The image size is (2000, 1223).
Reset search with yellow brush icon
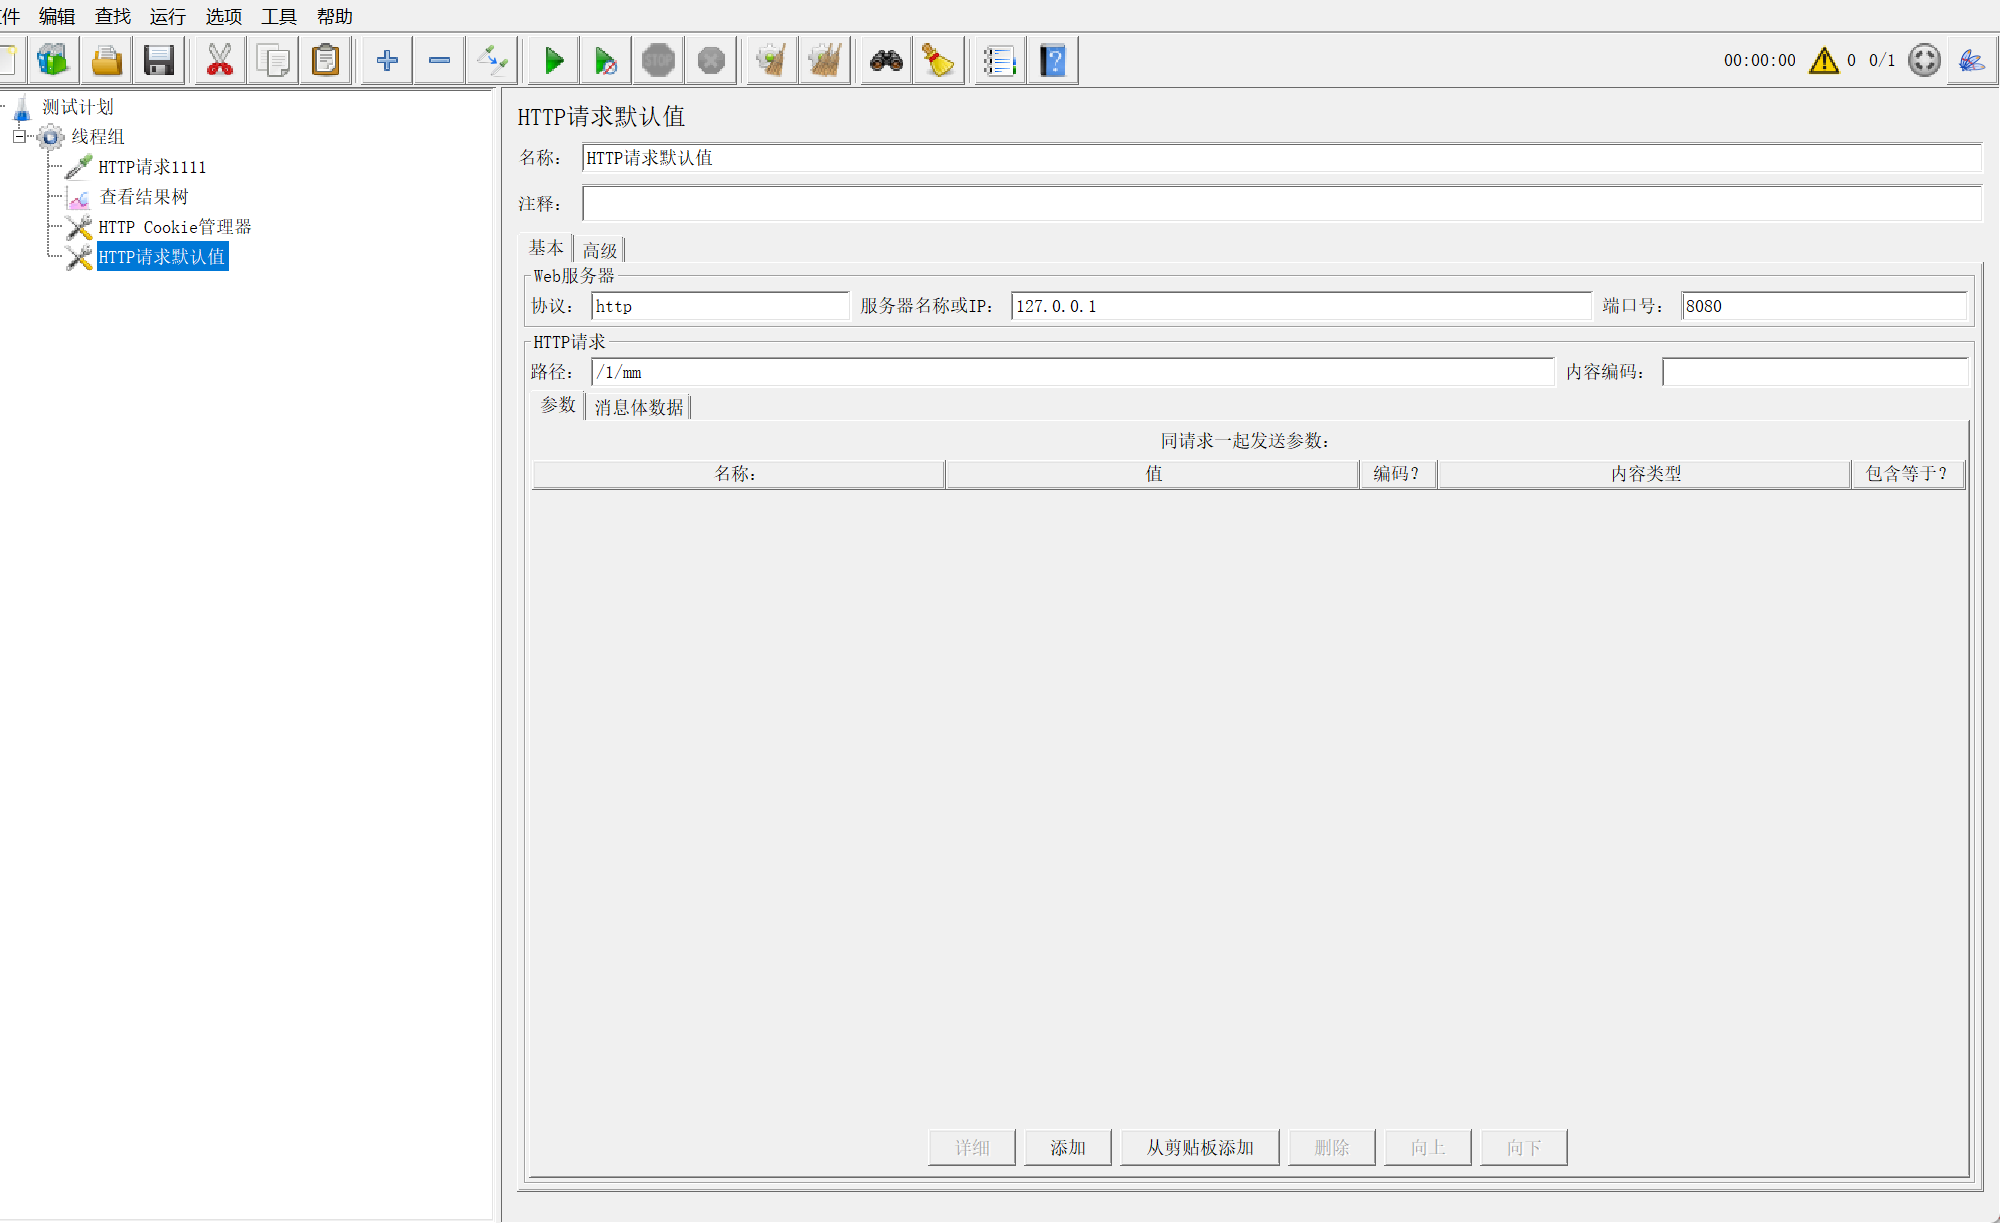pos(938,61)
